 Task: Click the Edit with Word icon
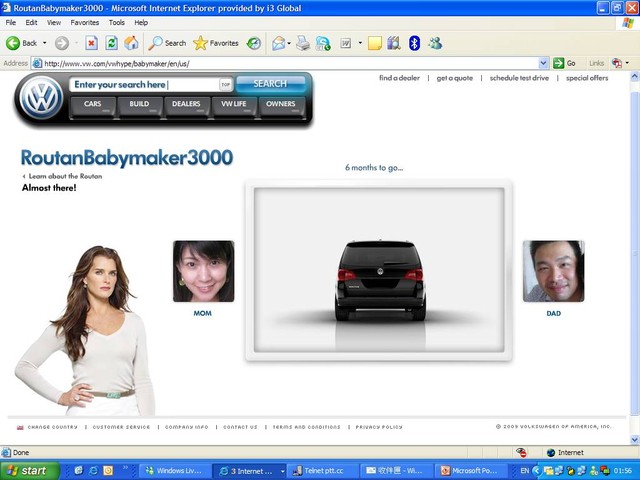(x=346, y=43)
